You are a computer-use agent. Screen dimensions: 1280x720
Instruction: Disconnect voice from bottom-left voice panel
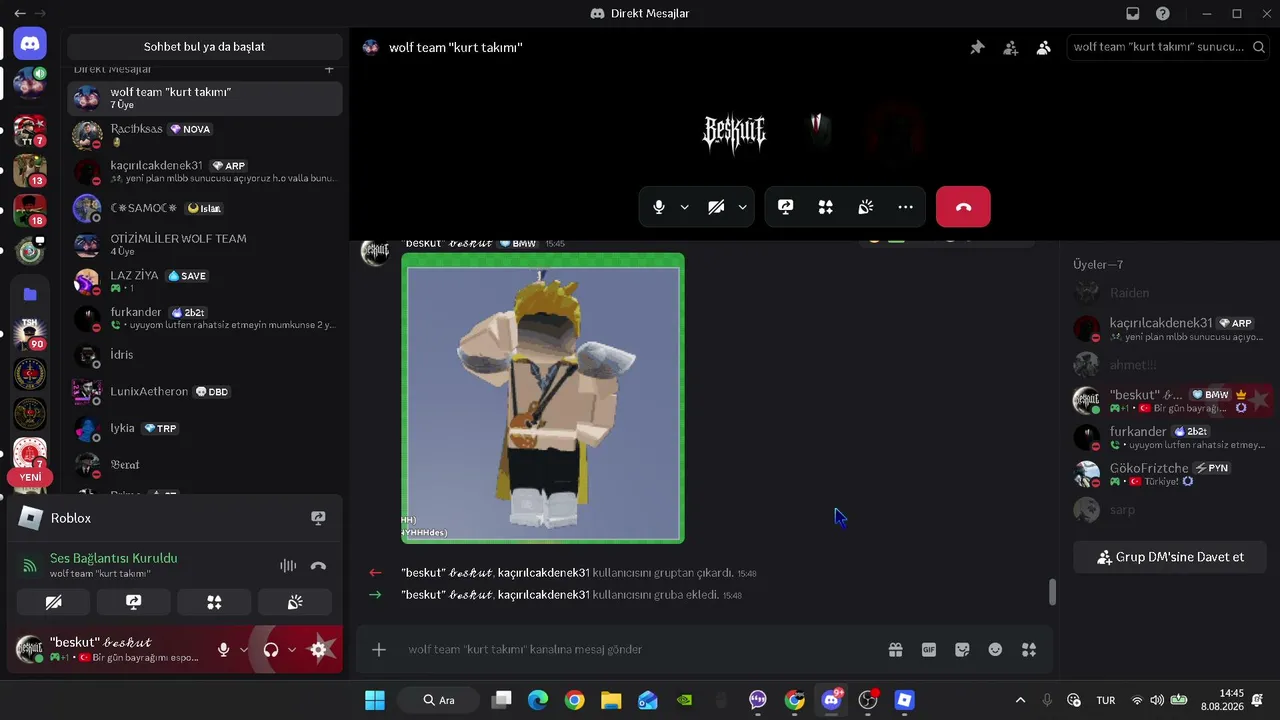(x=318, y=566)
